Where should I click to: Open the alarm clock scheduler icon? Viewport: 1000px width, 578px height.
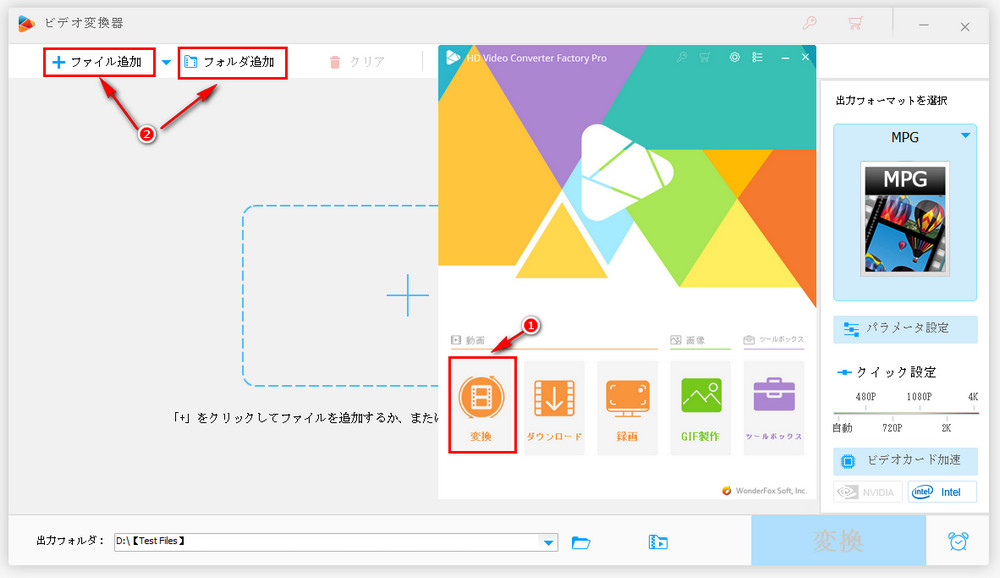958,541
